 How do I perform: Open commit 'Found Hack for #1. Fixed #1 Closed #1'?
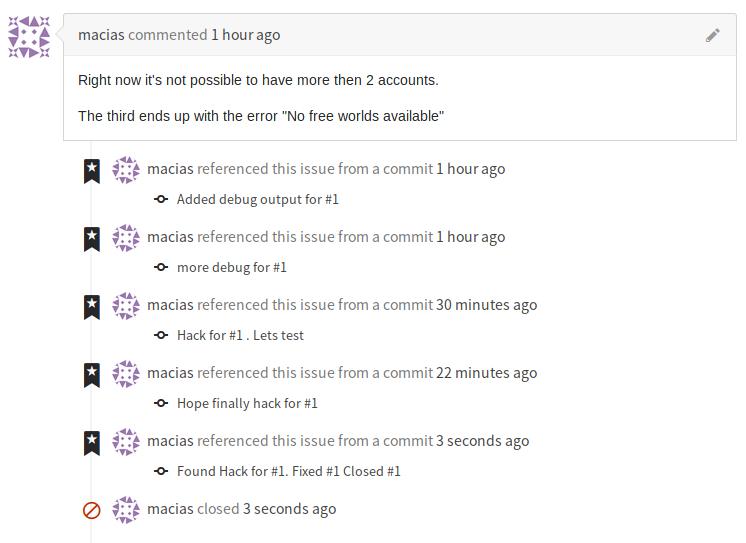[x=289, y=472]
